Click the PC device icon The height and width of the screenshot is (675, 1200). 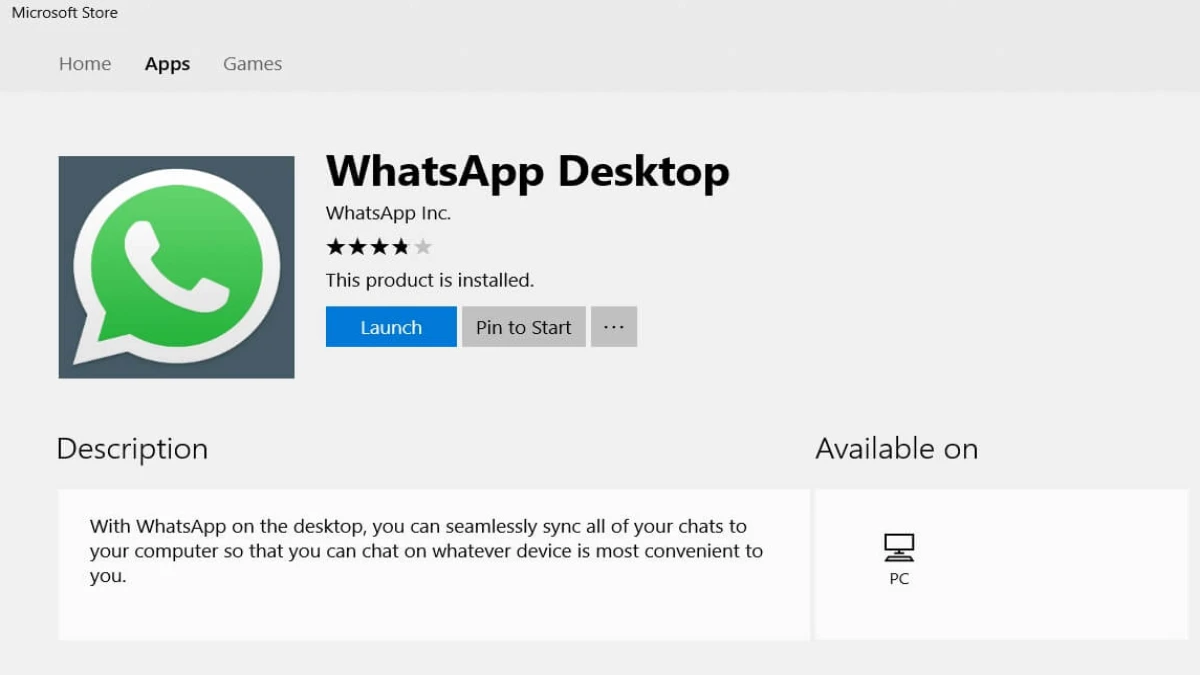point(899,548)
